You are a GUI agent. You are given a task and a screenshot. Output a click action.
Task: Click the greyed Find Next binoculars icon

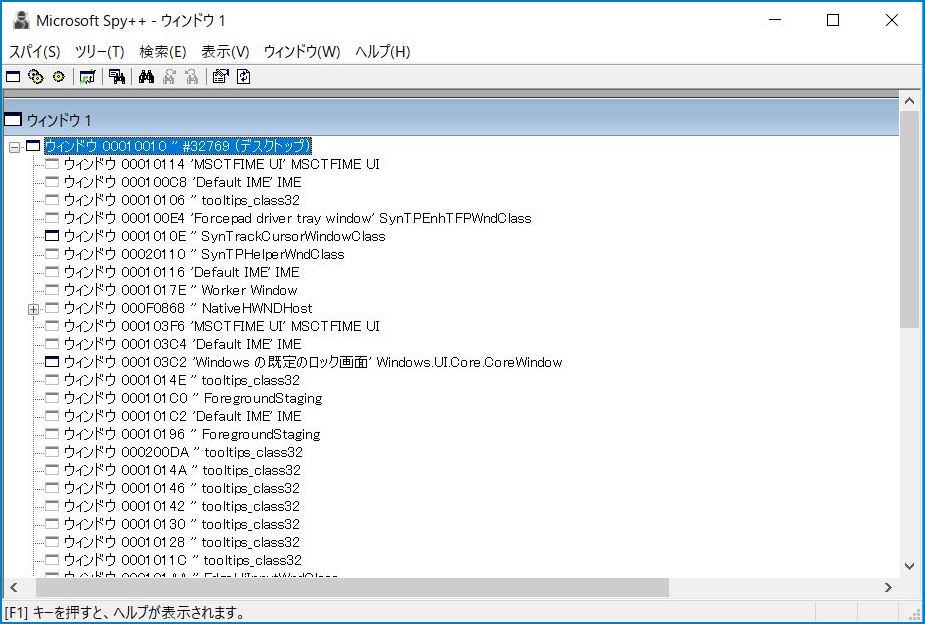pos(169,77)
